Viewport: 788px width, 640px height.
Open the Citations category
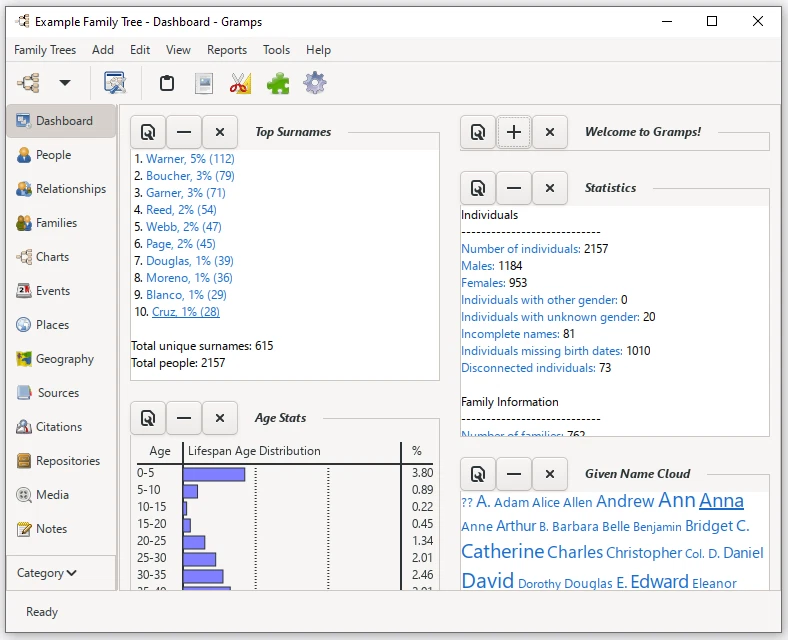click(x=61, y=427)
